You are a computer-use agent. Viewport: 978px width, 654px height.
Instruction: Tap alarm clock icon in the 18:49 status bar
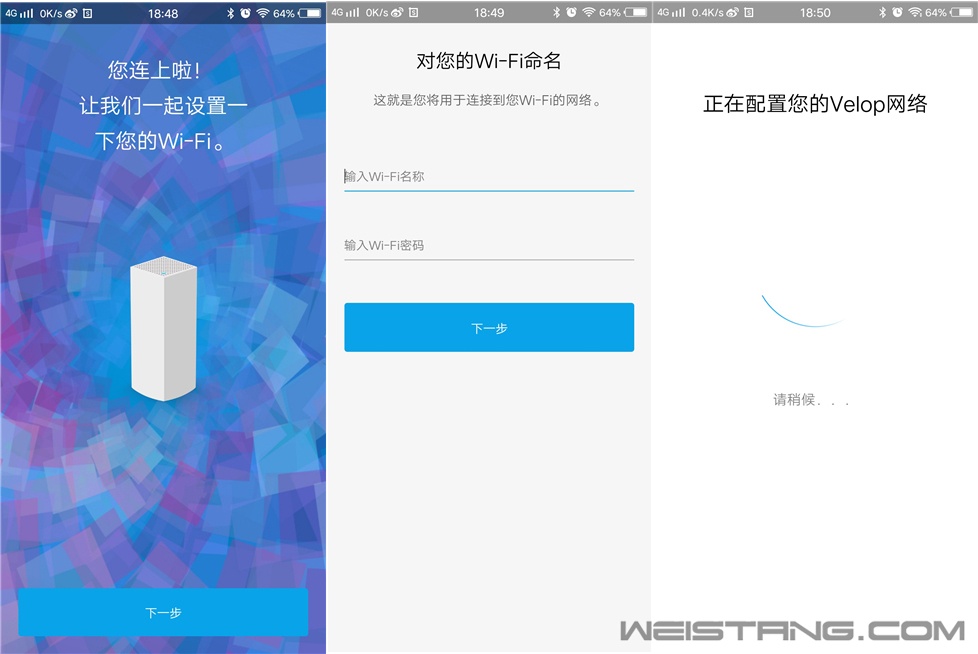tap(571, 13)
